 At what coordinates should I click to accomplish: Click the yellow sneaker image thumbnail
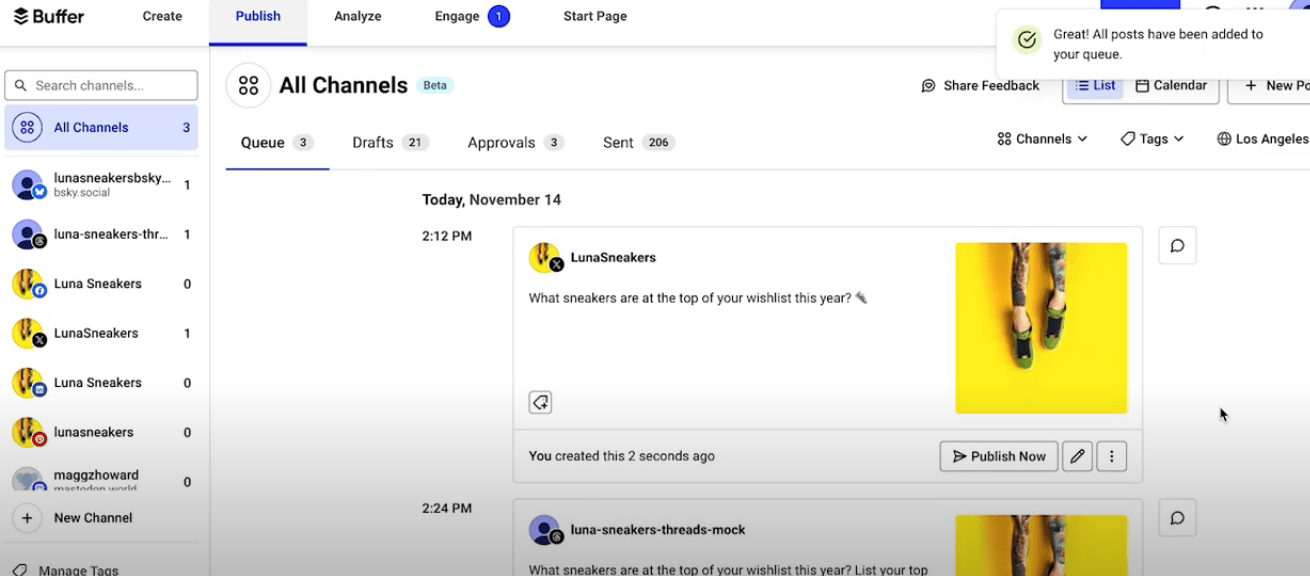(1040, 328)
